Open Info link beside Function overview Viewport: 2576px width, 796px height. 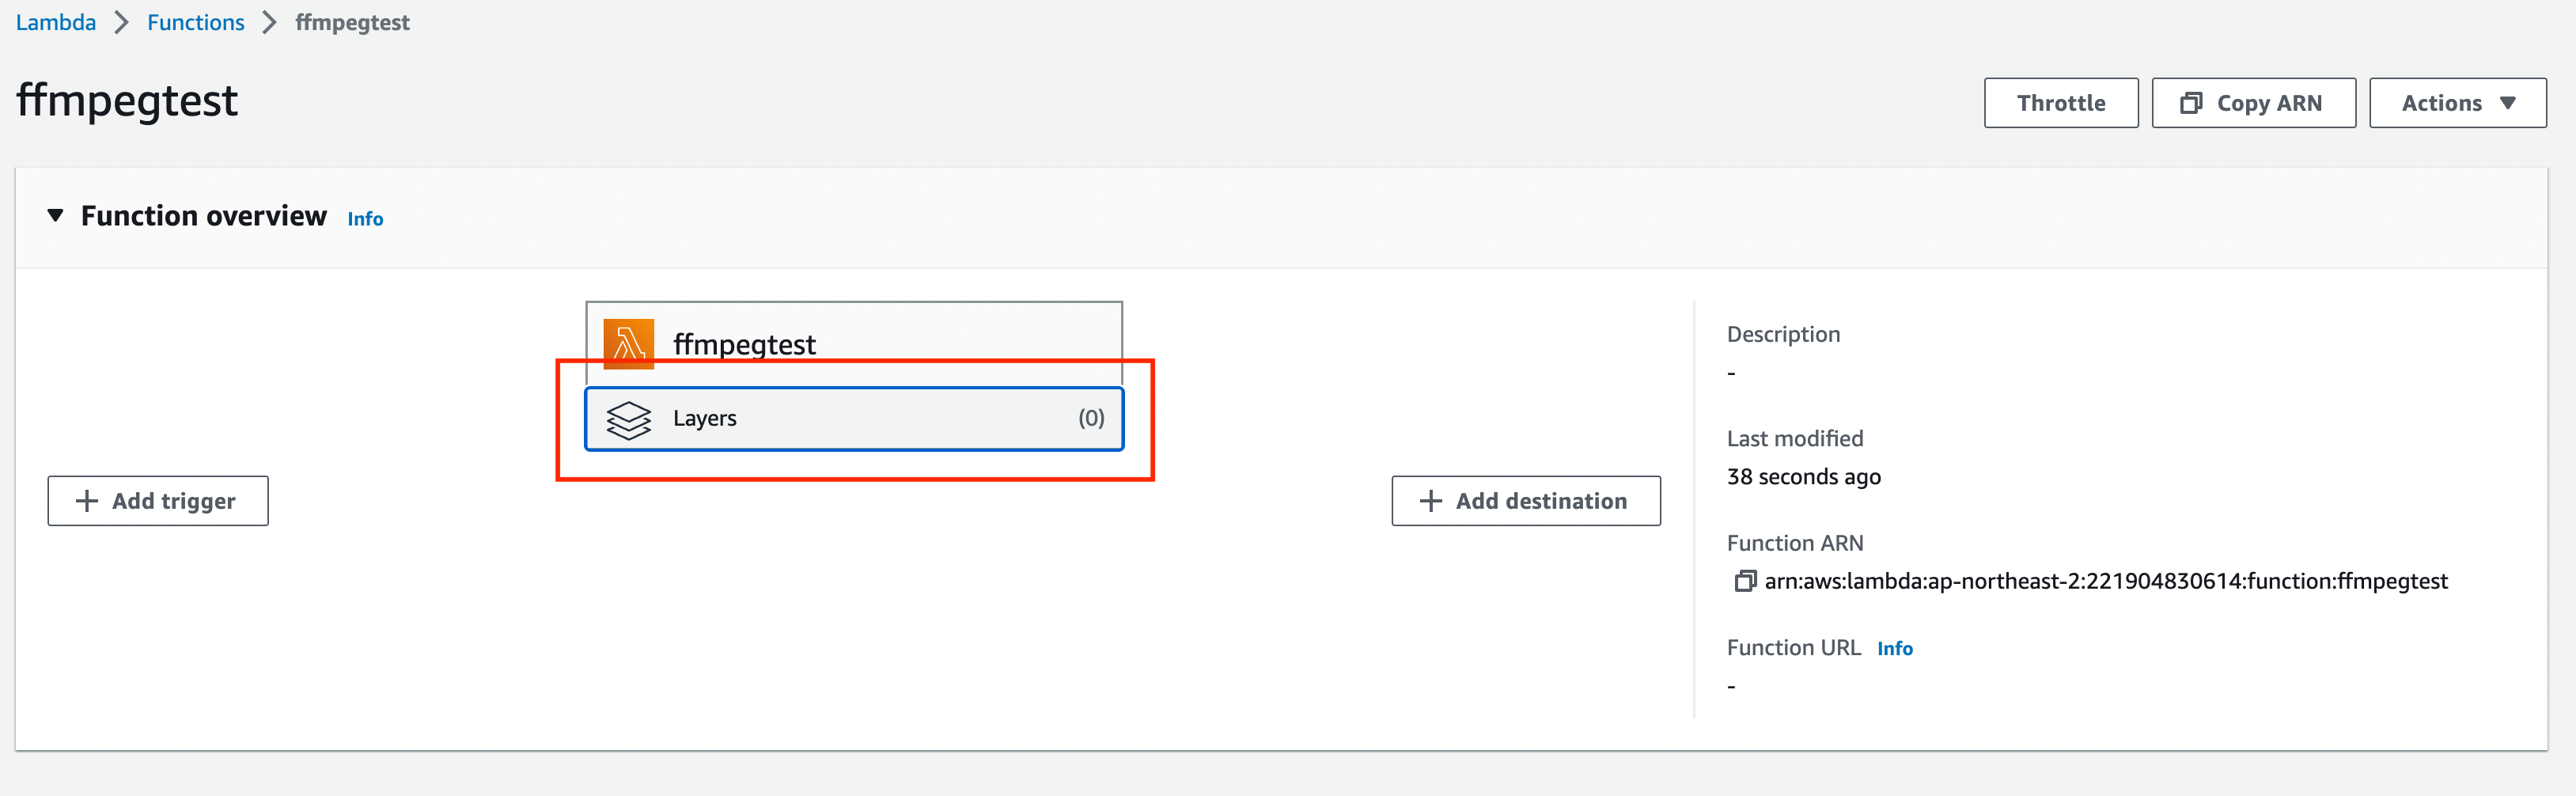pos(365,219)
